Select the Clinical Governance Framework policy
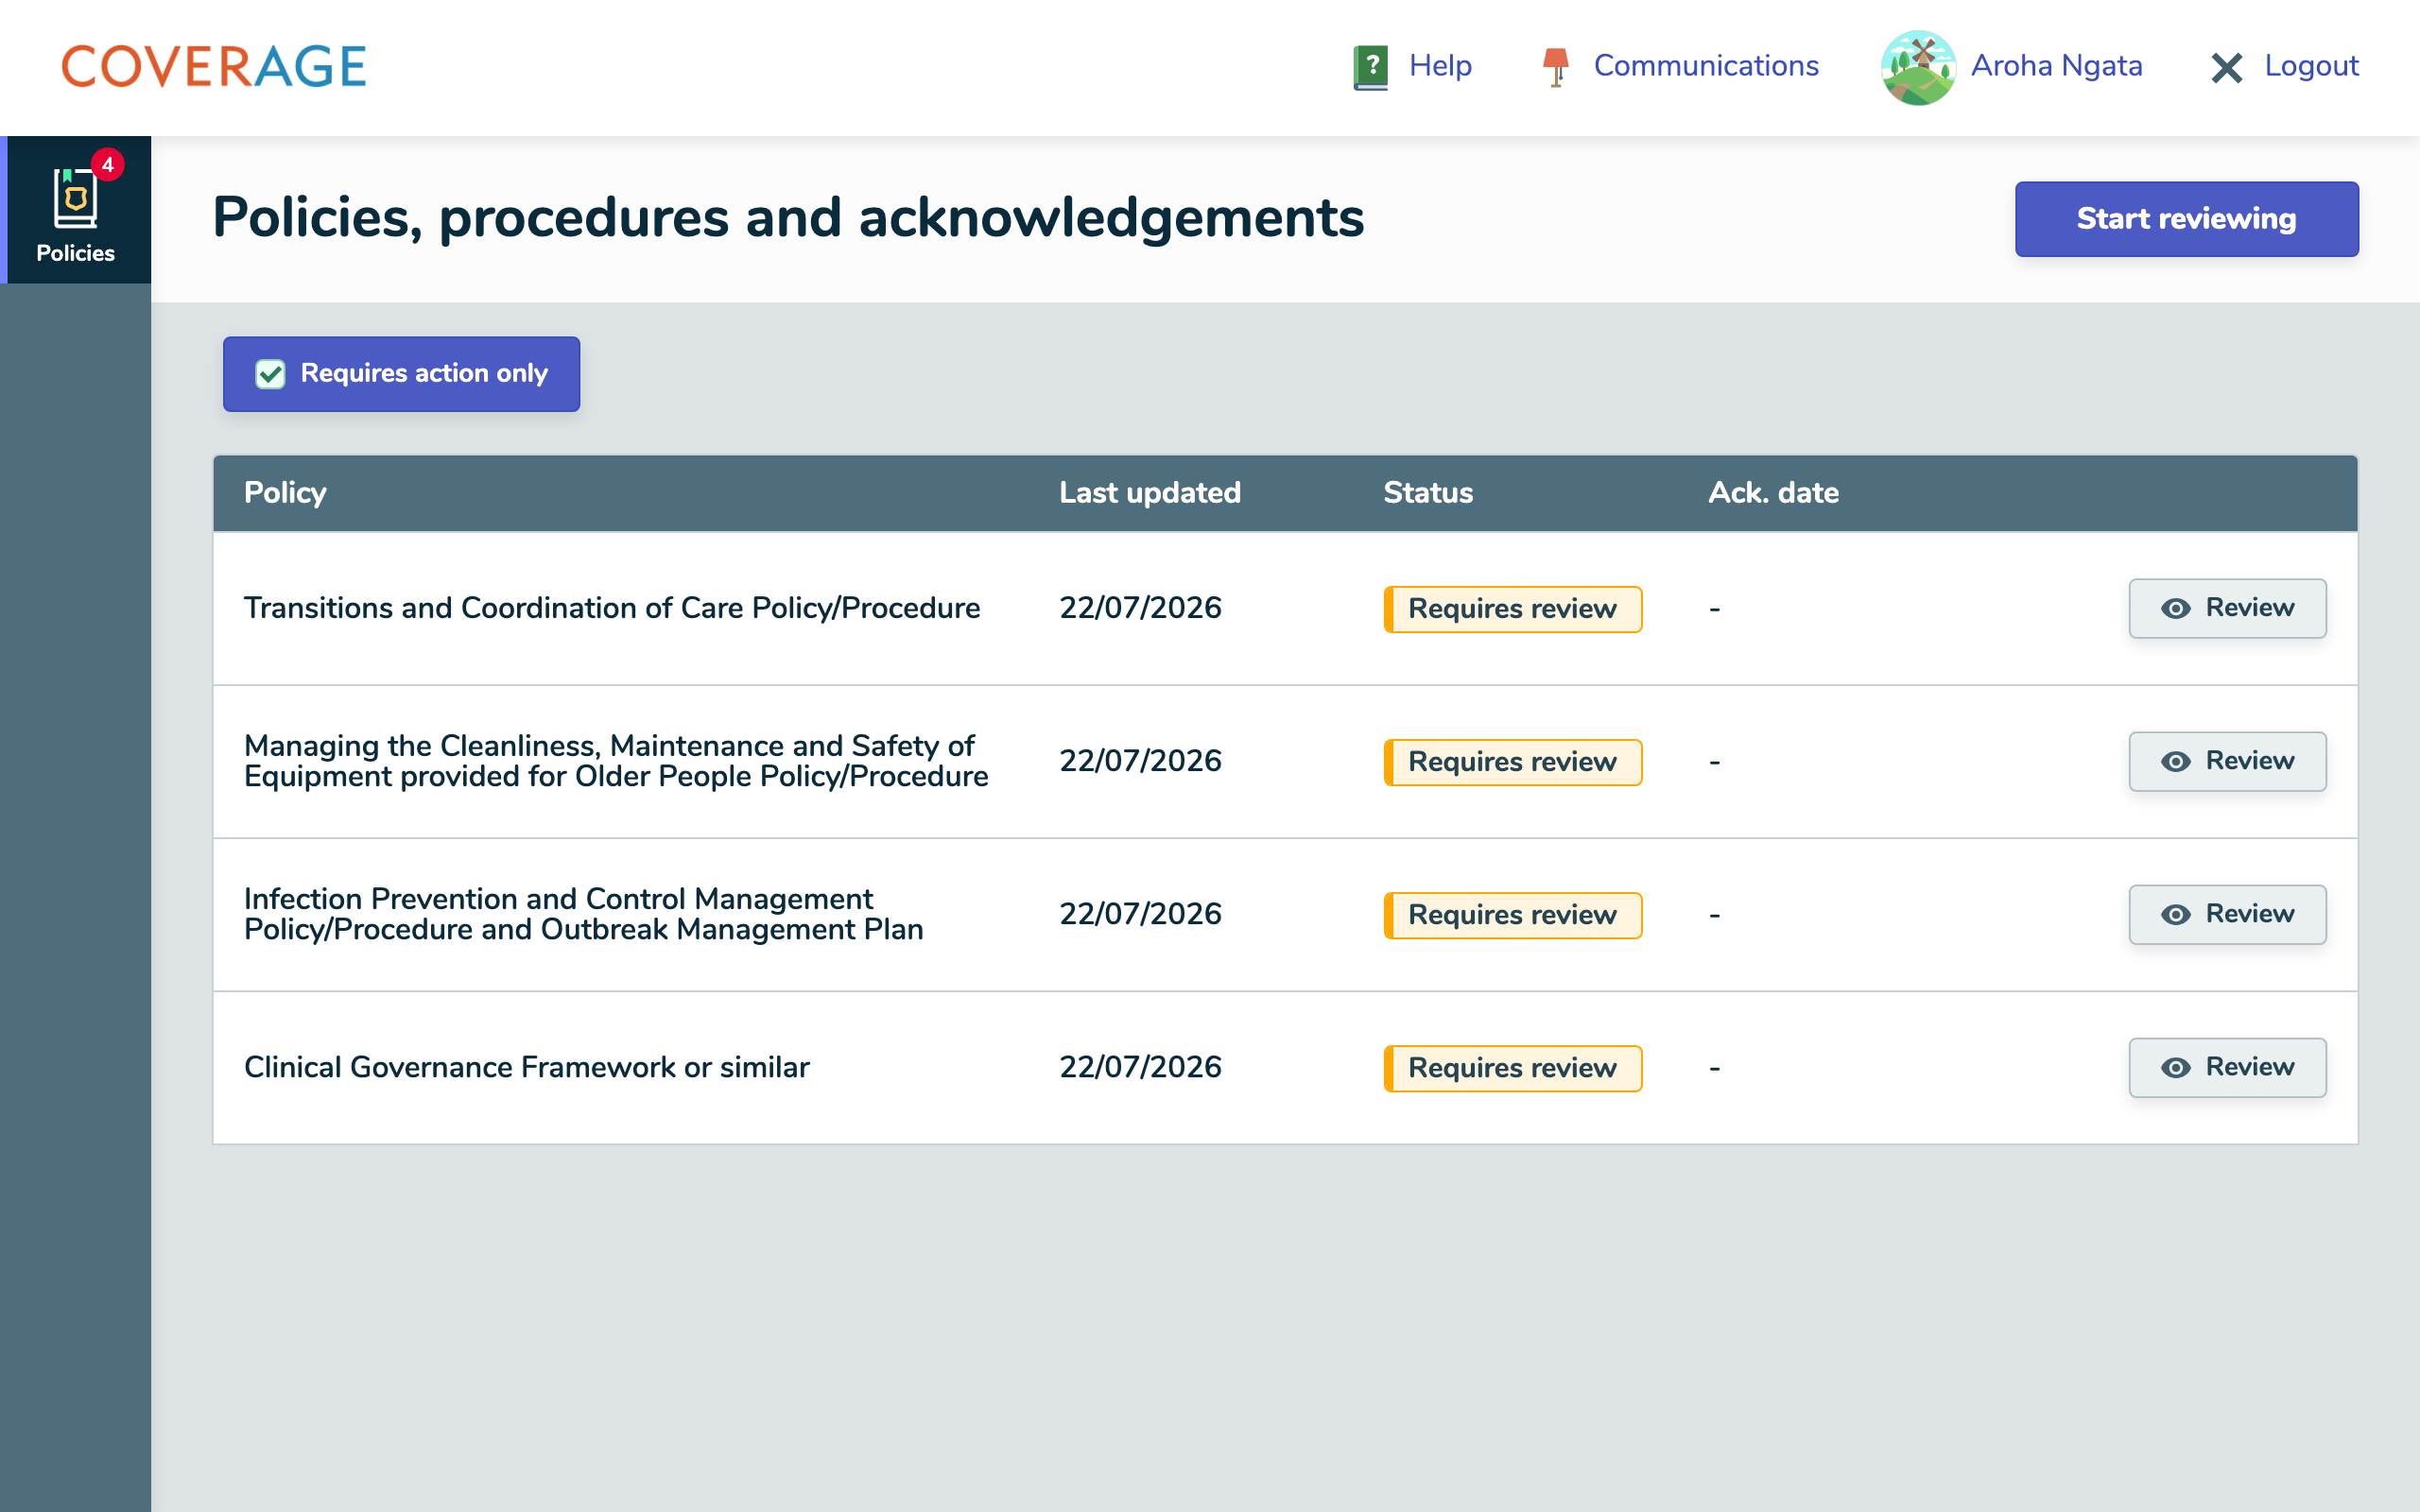This screenshot has width=2420, height=1512. (x=527, y=1067)
